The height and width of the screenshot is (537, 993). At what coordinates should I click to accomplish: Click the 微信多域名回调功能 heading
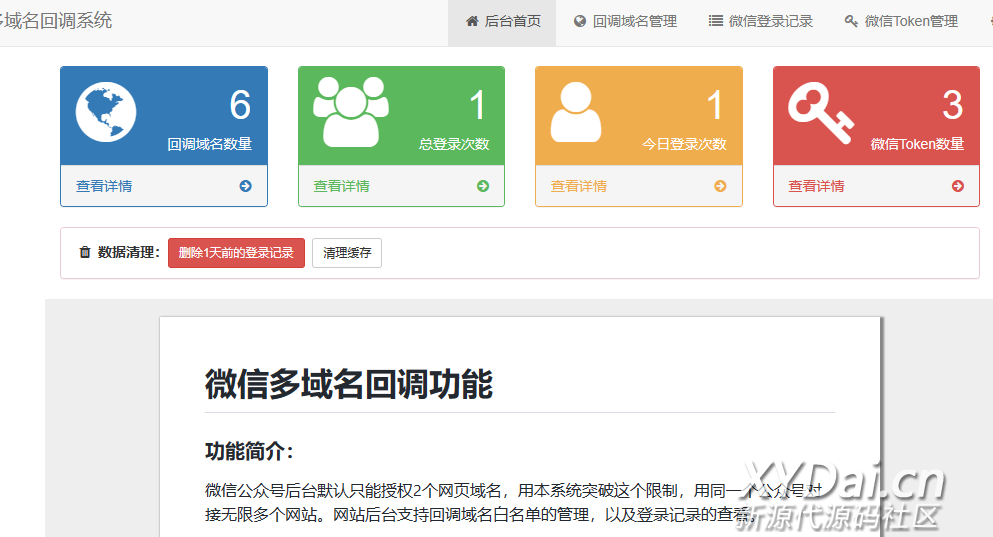point(349,384)
